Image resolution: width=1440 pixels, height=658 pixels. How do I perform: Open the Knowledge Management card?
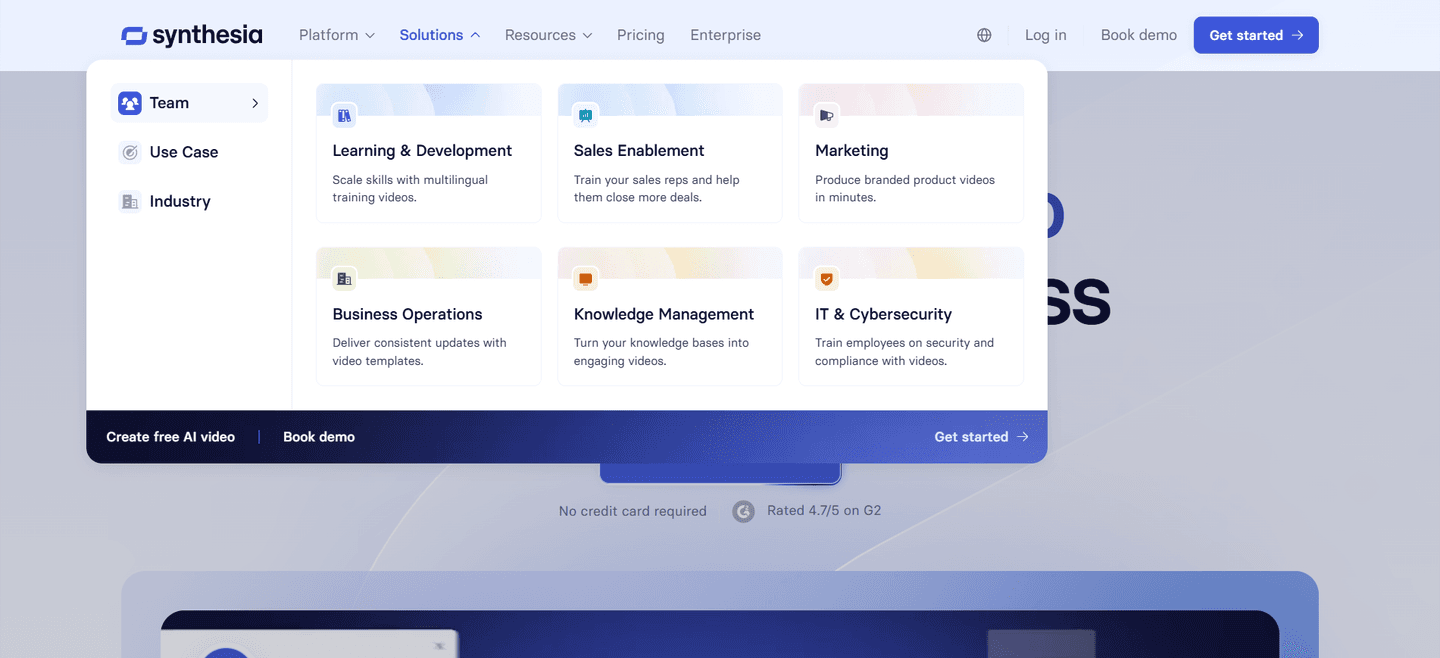tap(670, 316)
